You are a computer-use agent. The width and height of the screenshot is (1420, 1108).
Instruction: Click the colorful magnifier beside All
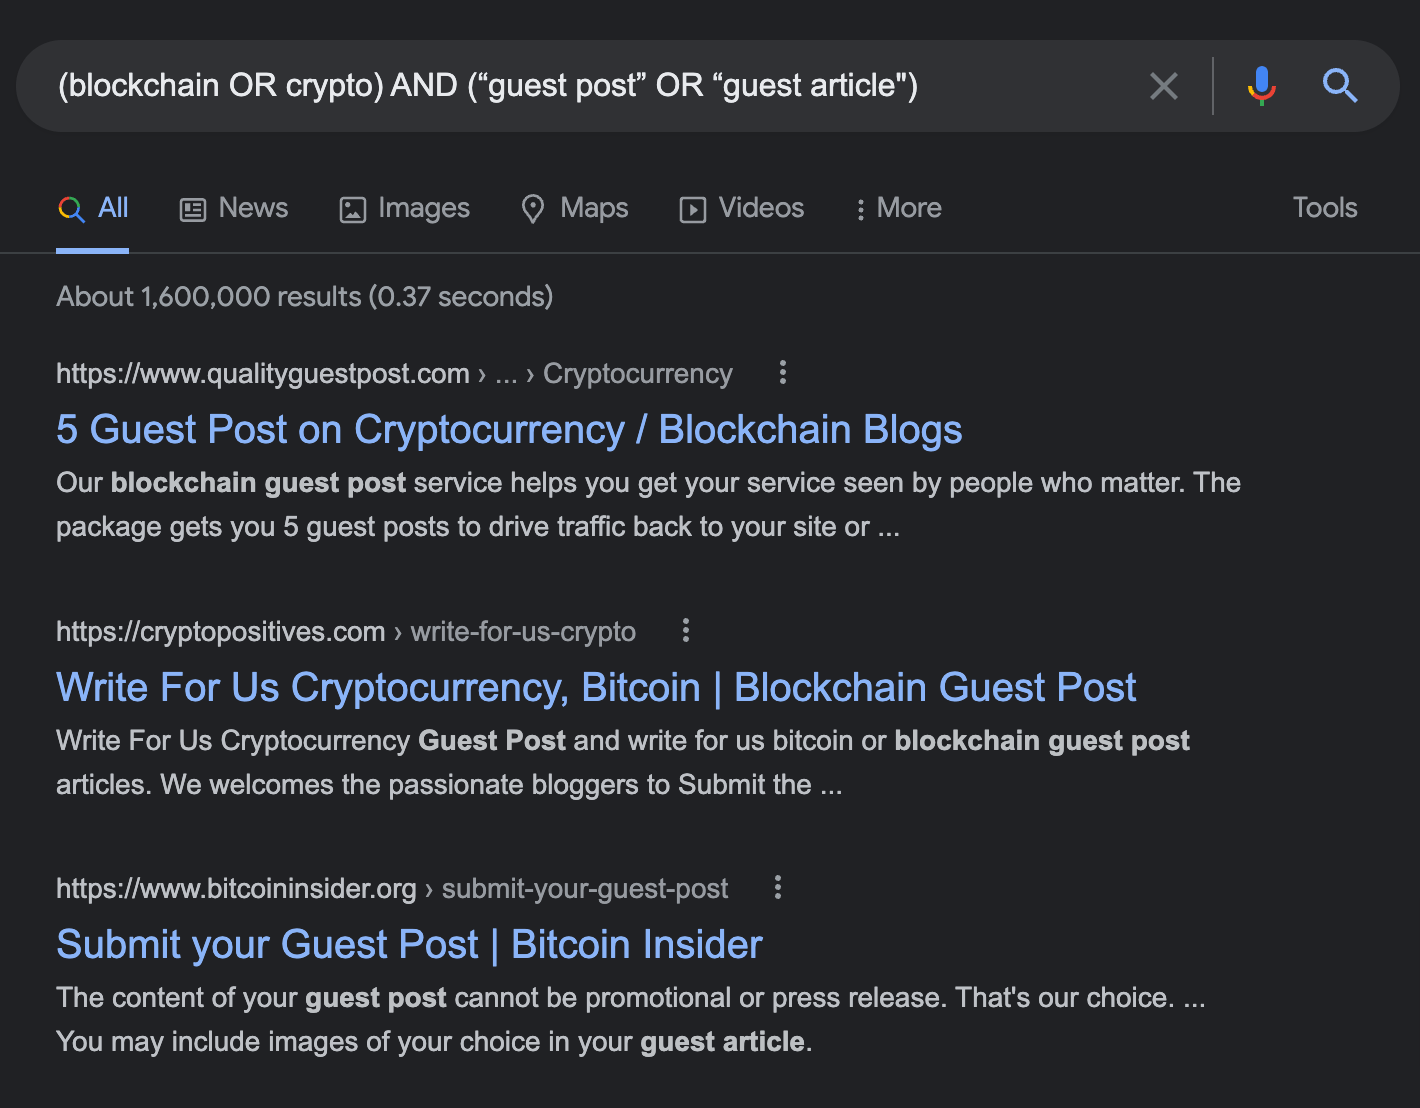pos(70,208)
